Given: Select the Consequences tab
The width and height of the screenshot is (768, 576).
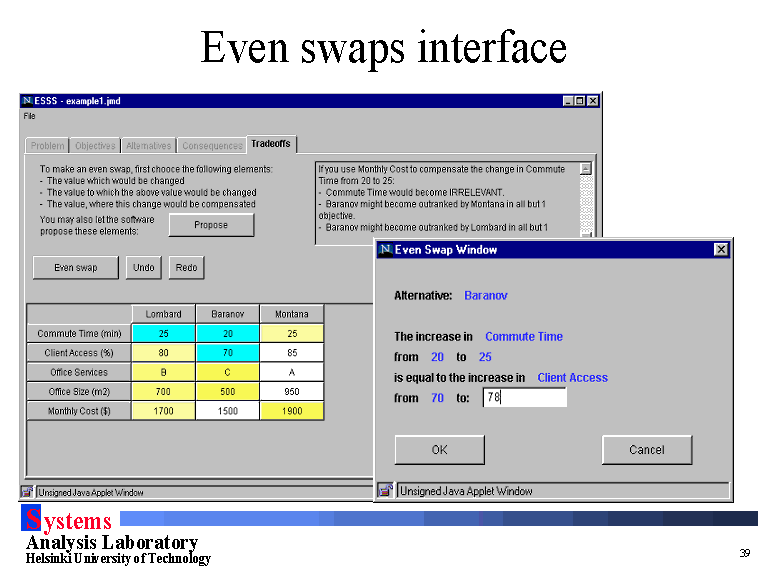Looking at the screenshot, I should point(212,146).
